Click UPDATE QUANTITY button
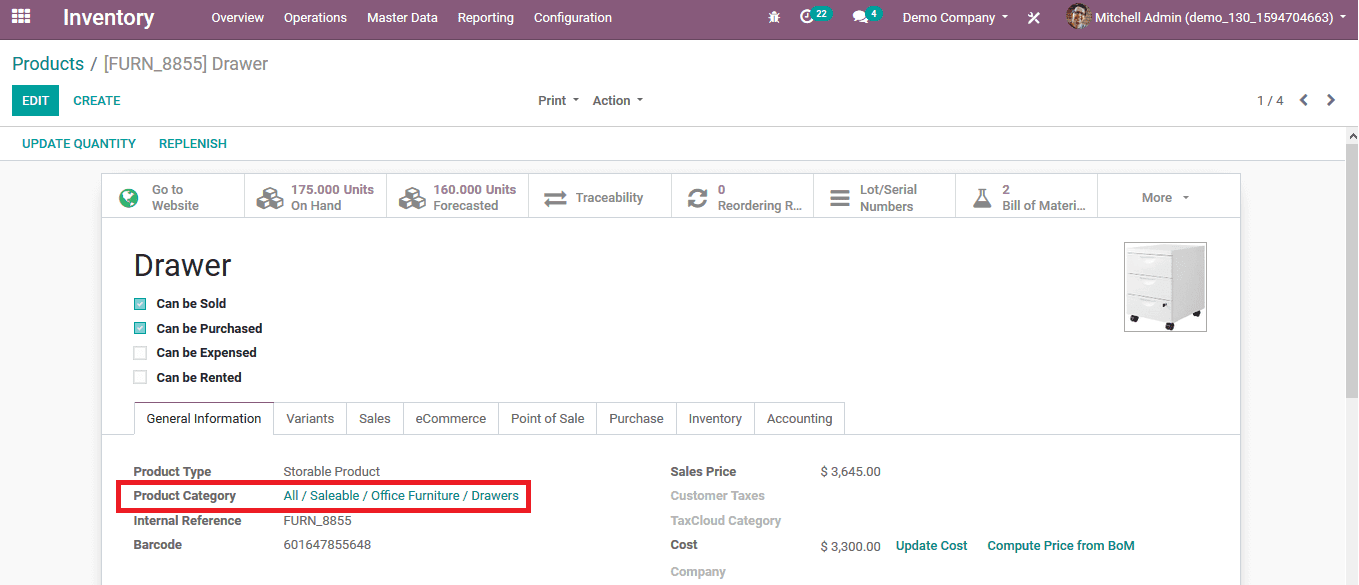Screen dimensions: 1359x585 tap(79, 144)
